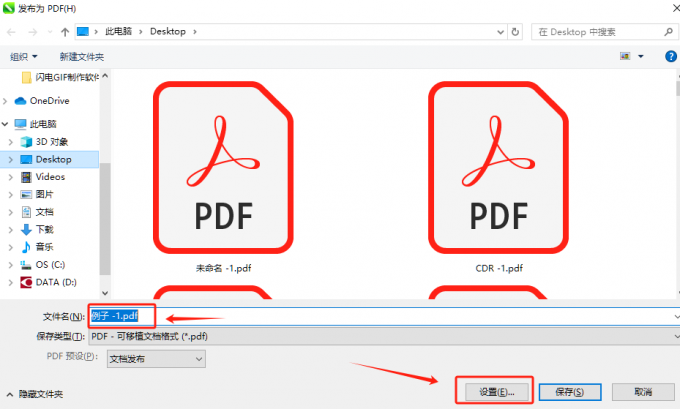Image resolution: width=680 pixels, height=409 pixels.
Task: Navigate up one folder level
Action: (65, 32)
